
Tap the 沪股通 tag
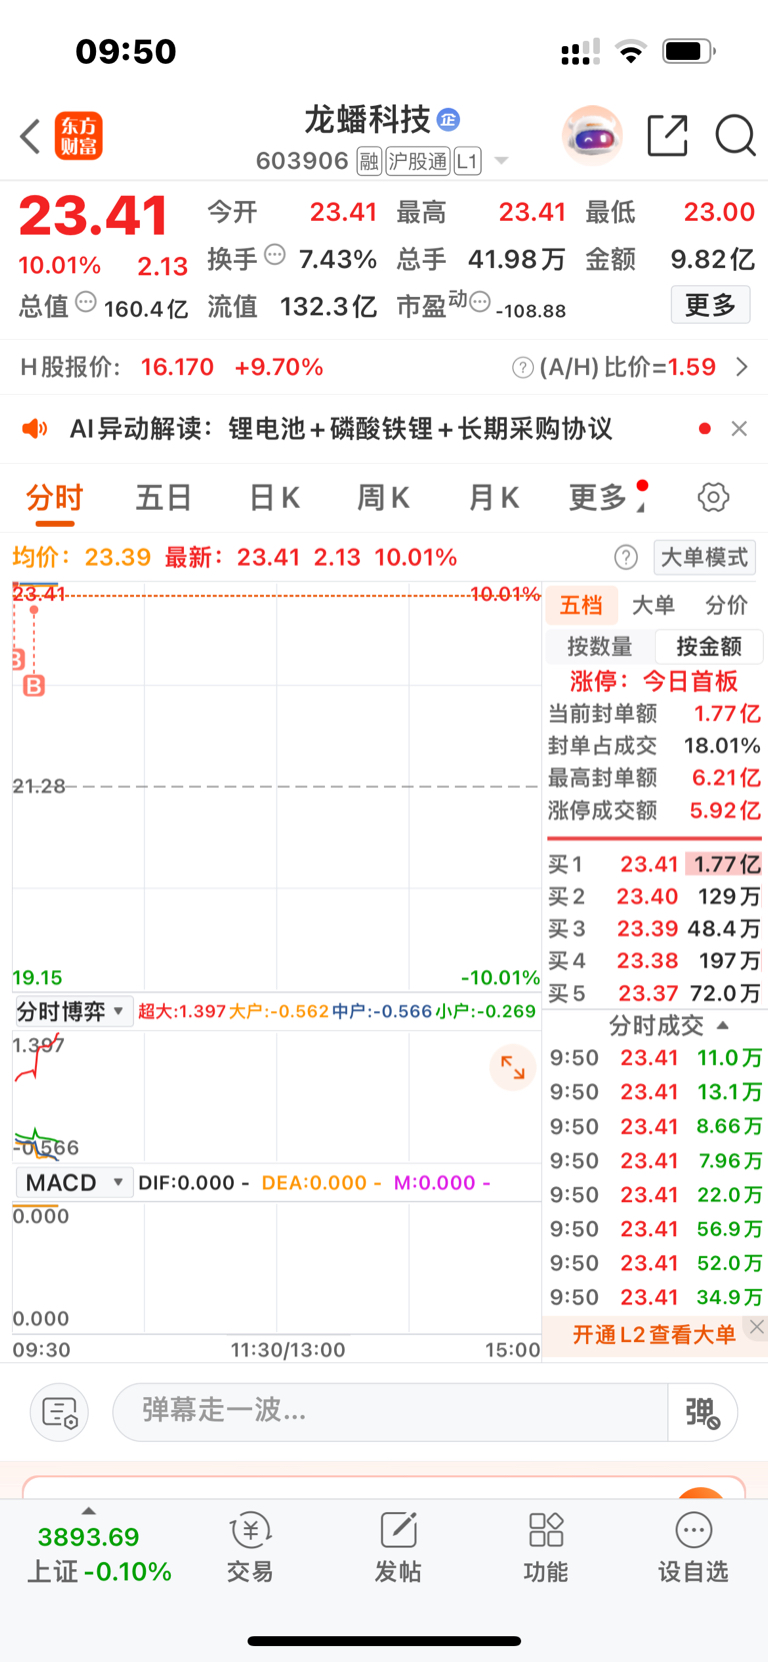[418, 161]
